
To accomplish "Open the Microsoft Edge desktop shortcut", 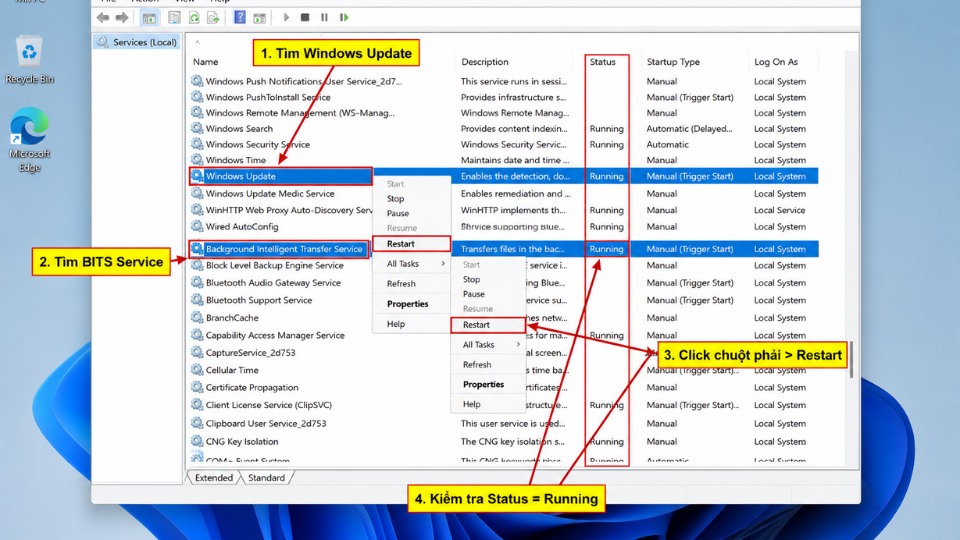I will point(29,140).
